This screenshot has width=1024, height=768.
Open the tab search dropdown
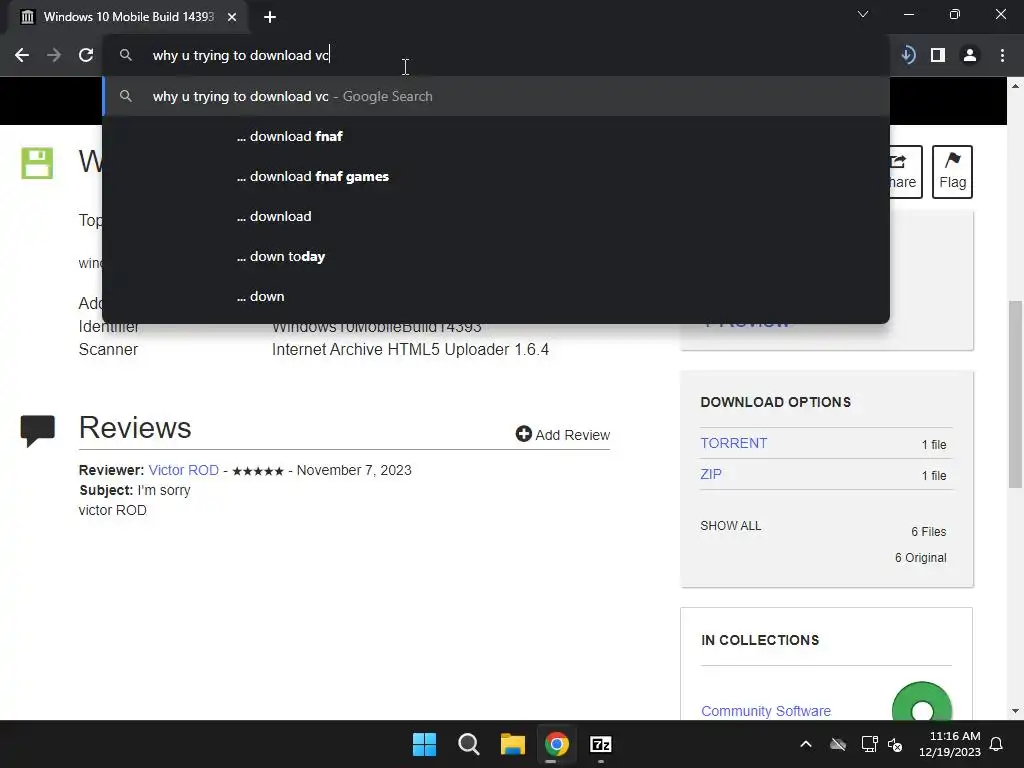coord(863,14)
